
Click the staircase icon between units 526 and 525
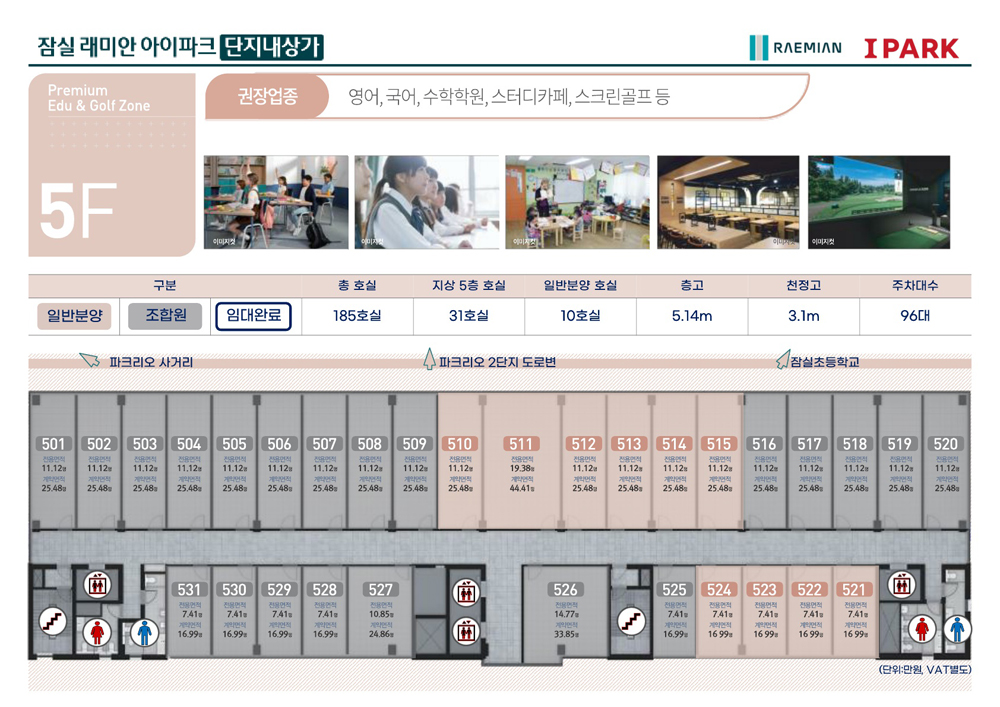(631, 621)
